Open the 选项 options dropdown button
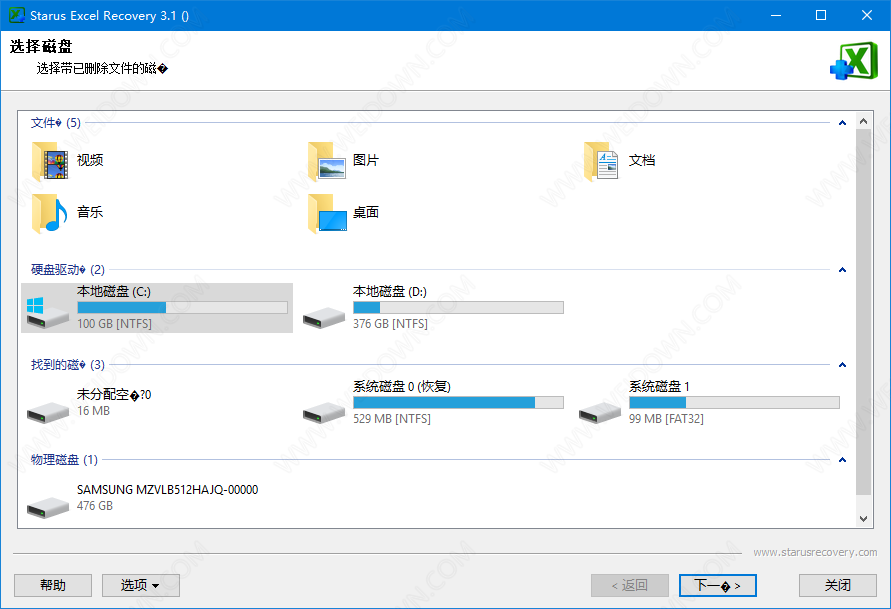 pyautogui.click(x=141, y=585)
